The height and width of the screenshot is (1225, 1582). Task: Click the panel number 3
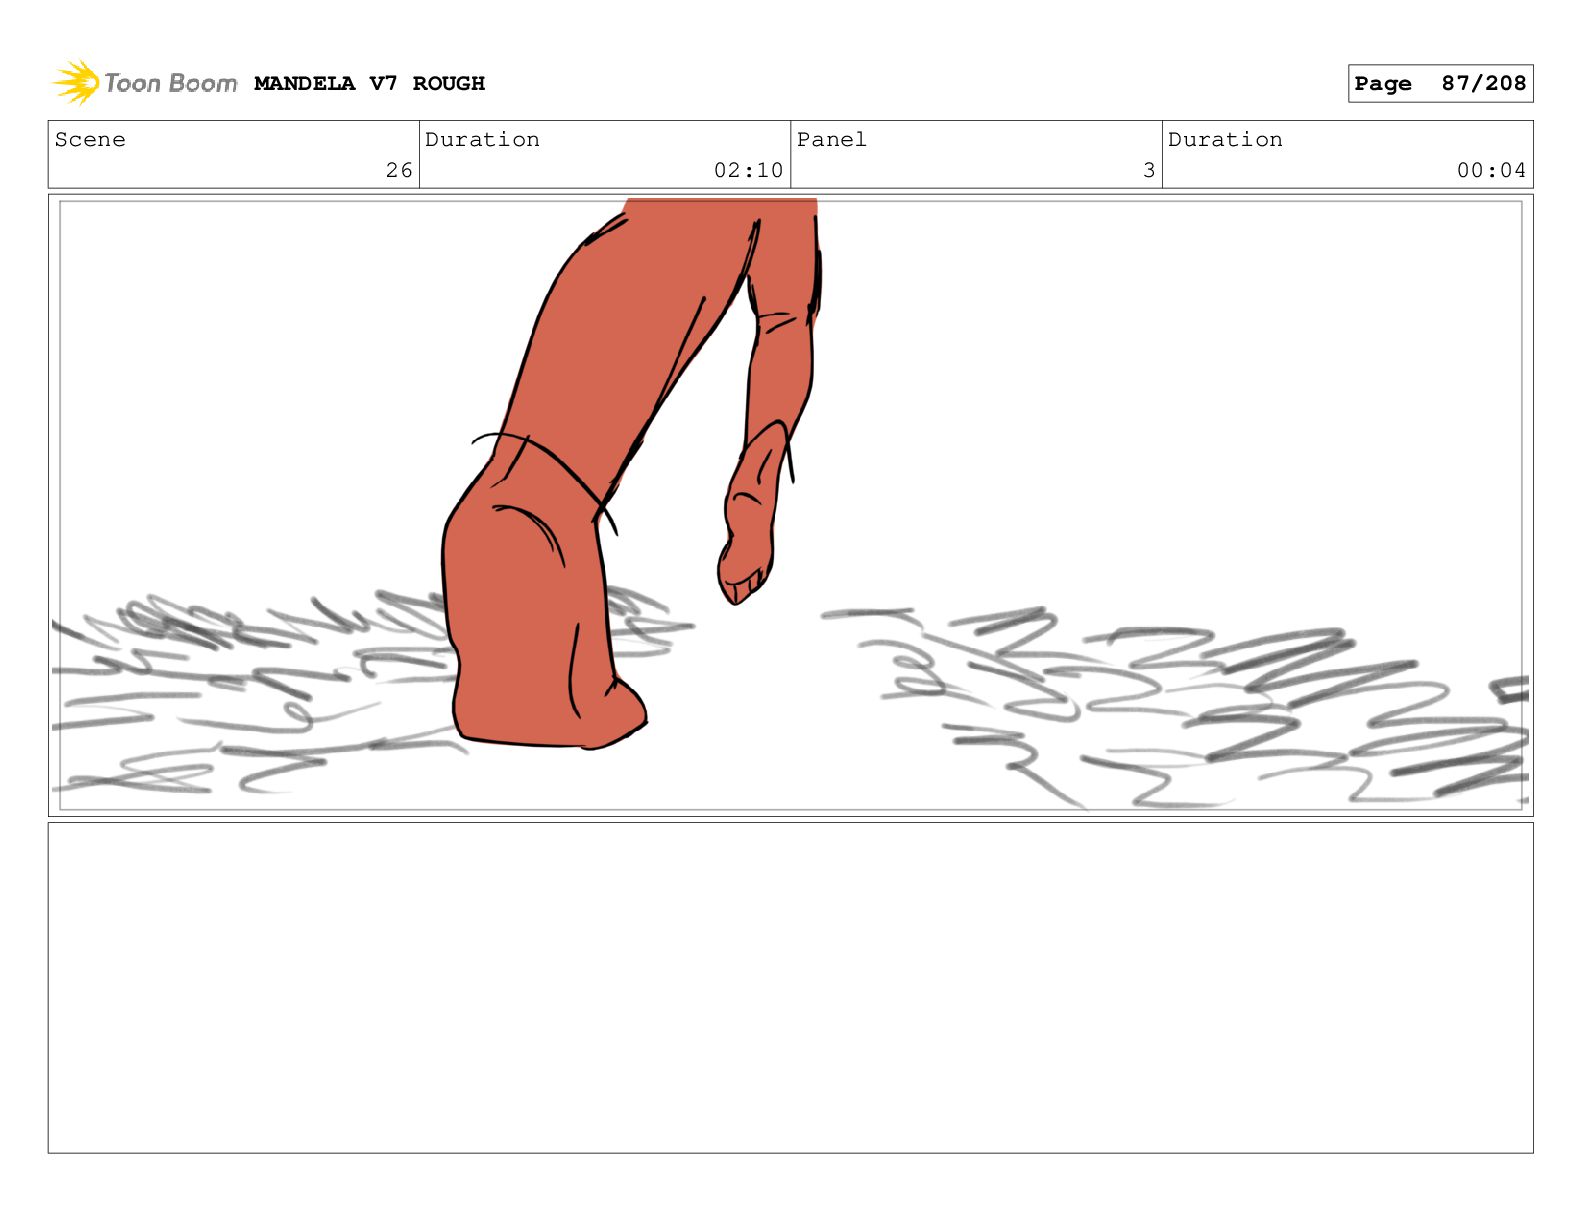(x=1149, y=170)
